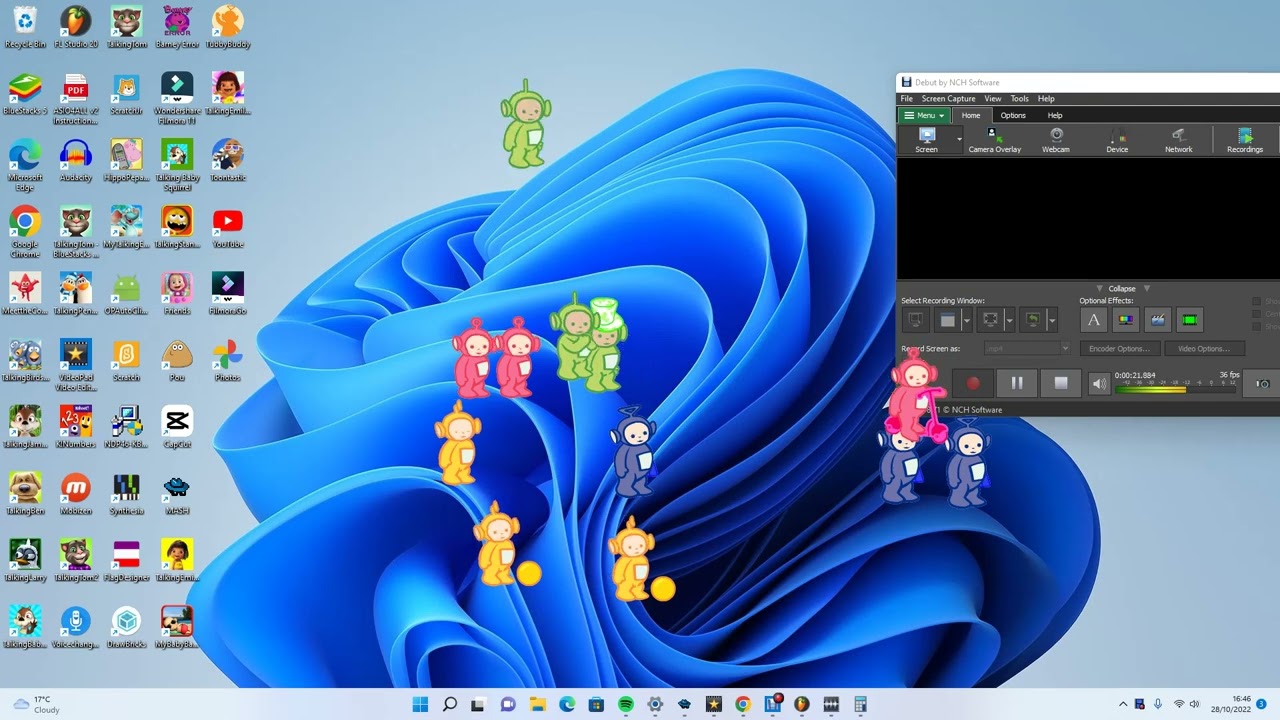Open the Windows Start button on taskbar

point(420,704)
